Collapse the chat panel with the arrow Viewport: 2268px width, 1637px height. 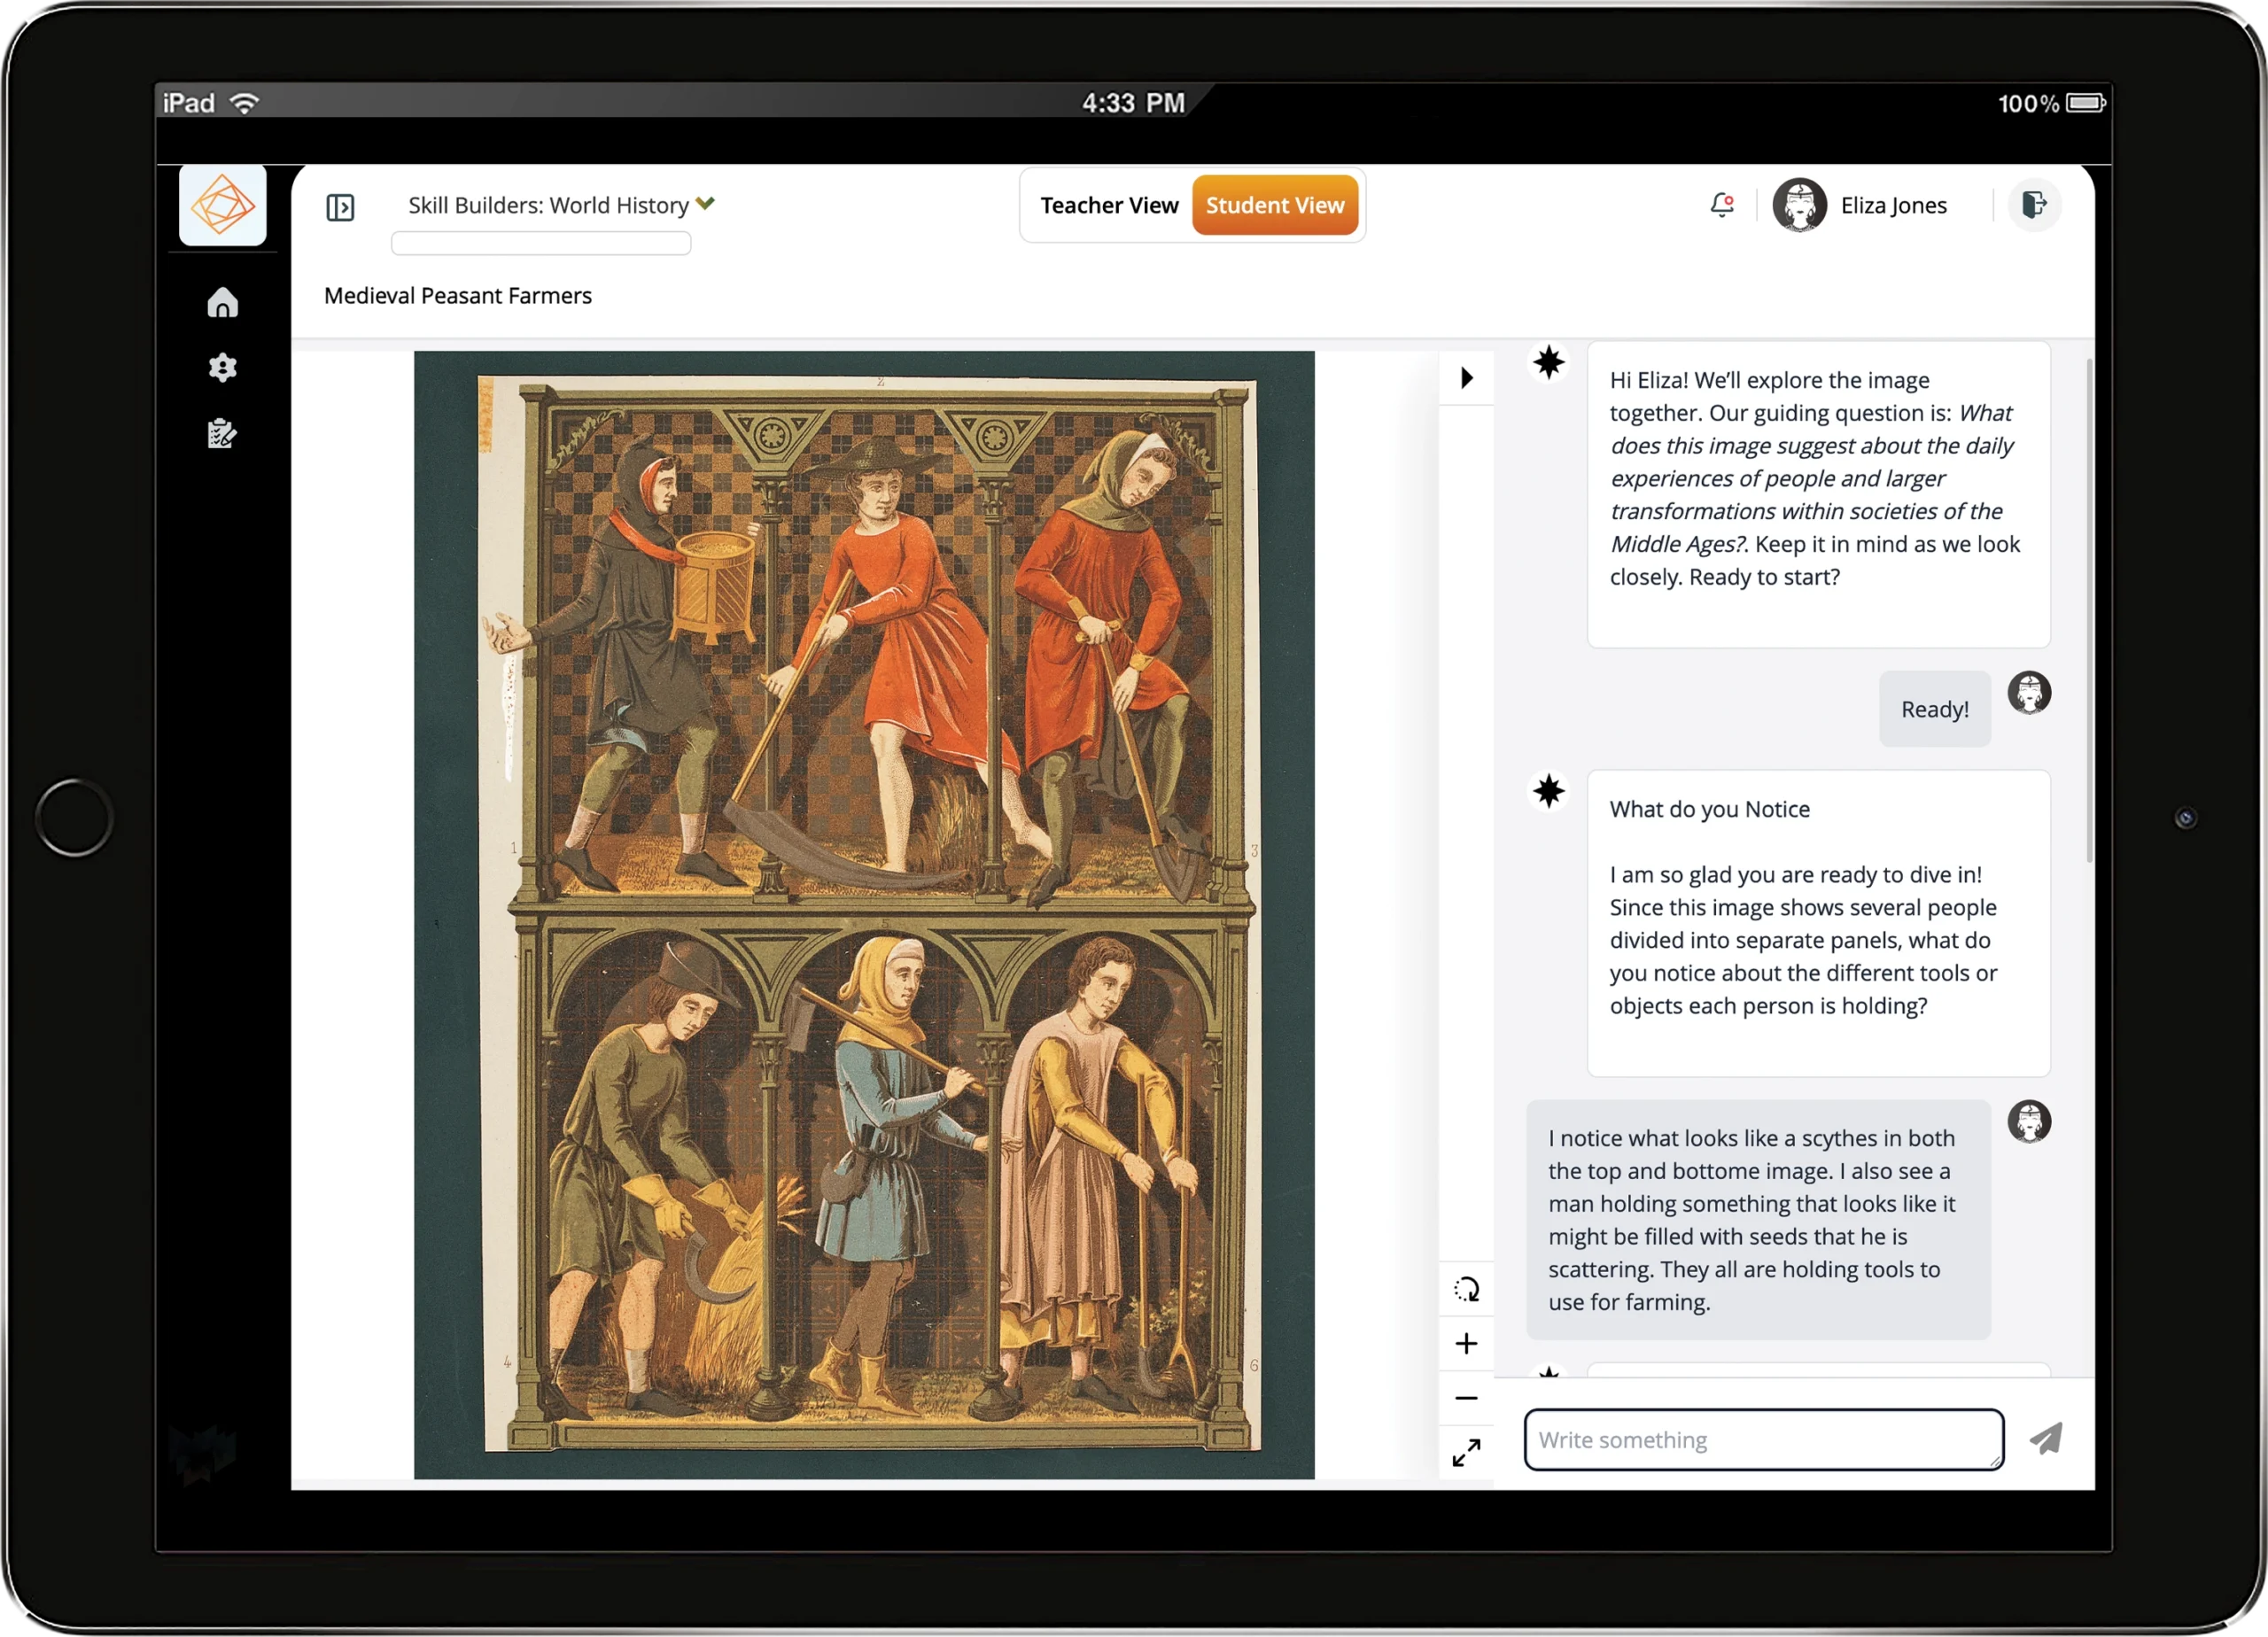pos(1466,378)
